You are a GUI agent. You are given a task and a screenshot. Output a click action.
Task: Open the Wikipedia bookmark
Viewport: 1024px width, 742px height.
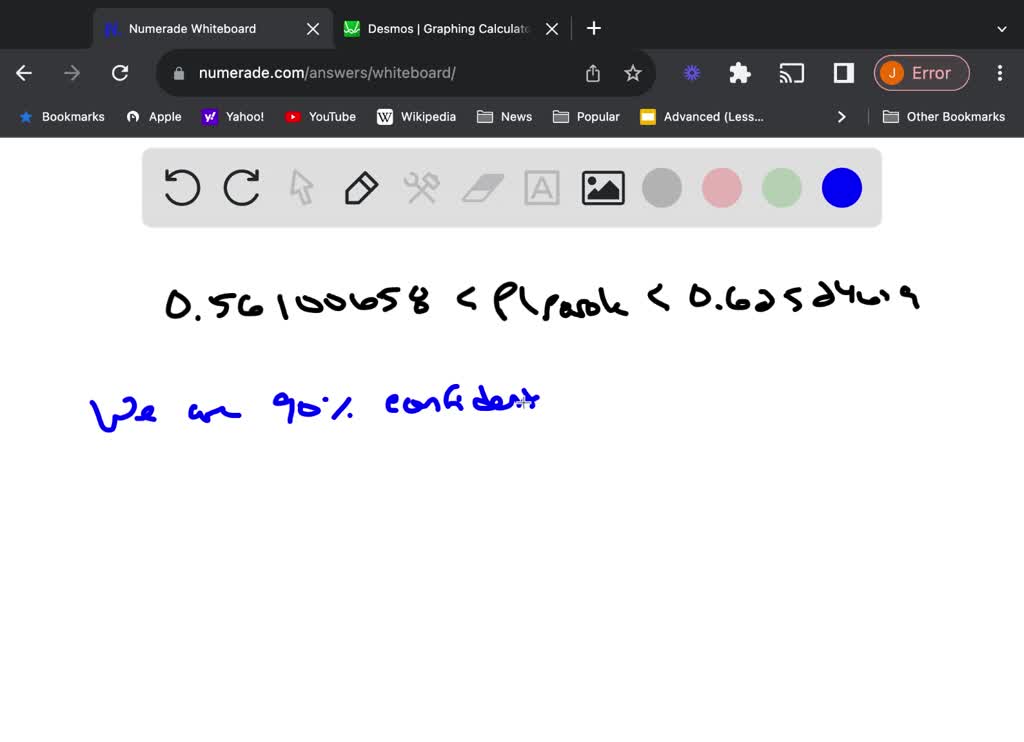(x=416, y=117)
